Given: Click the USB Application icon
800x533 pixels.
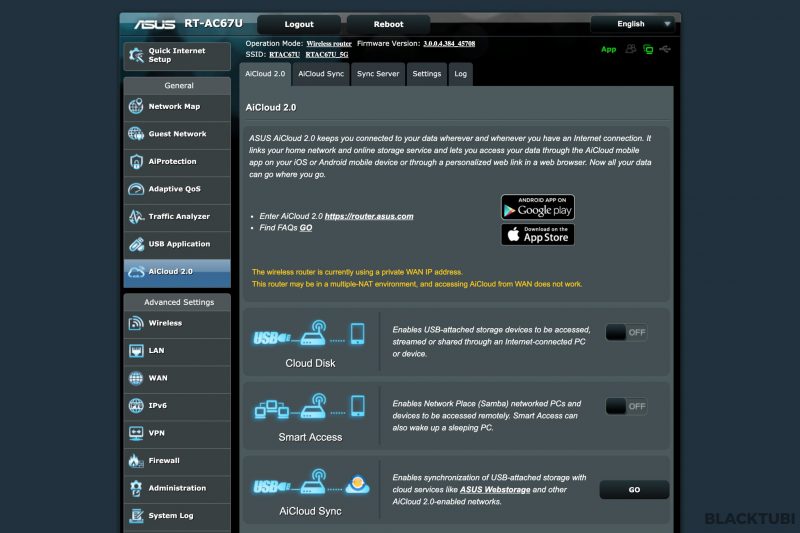Looking at the screenshot, I should [x=136, y=244].
